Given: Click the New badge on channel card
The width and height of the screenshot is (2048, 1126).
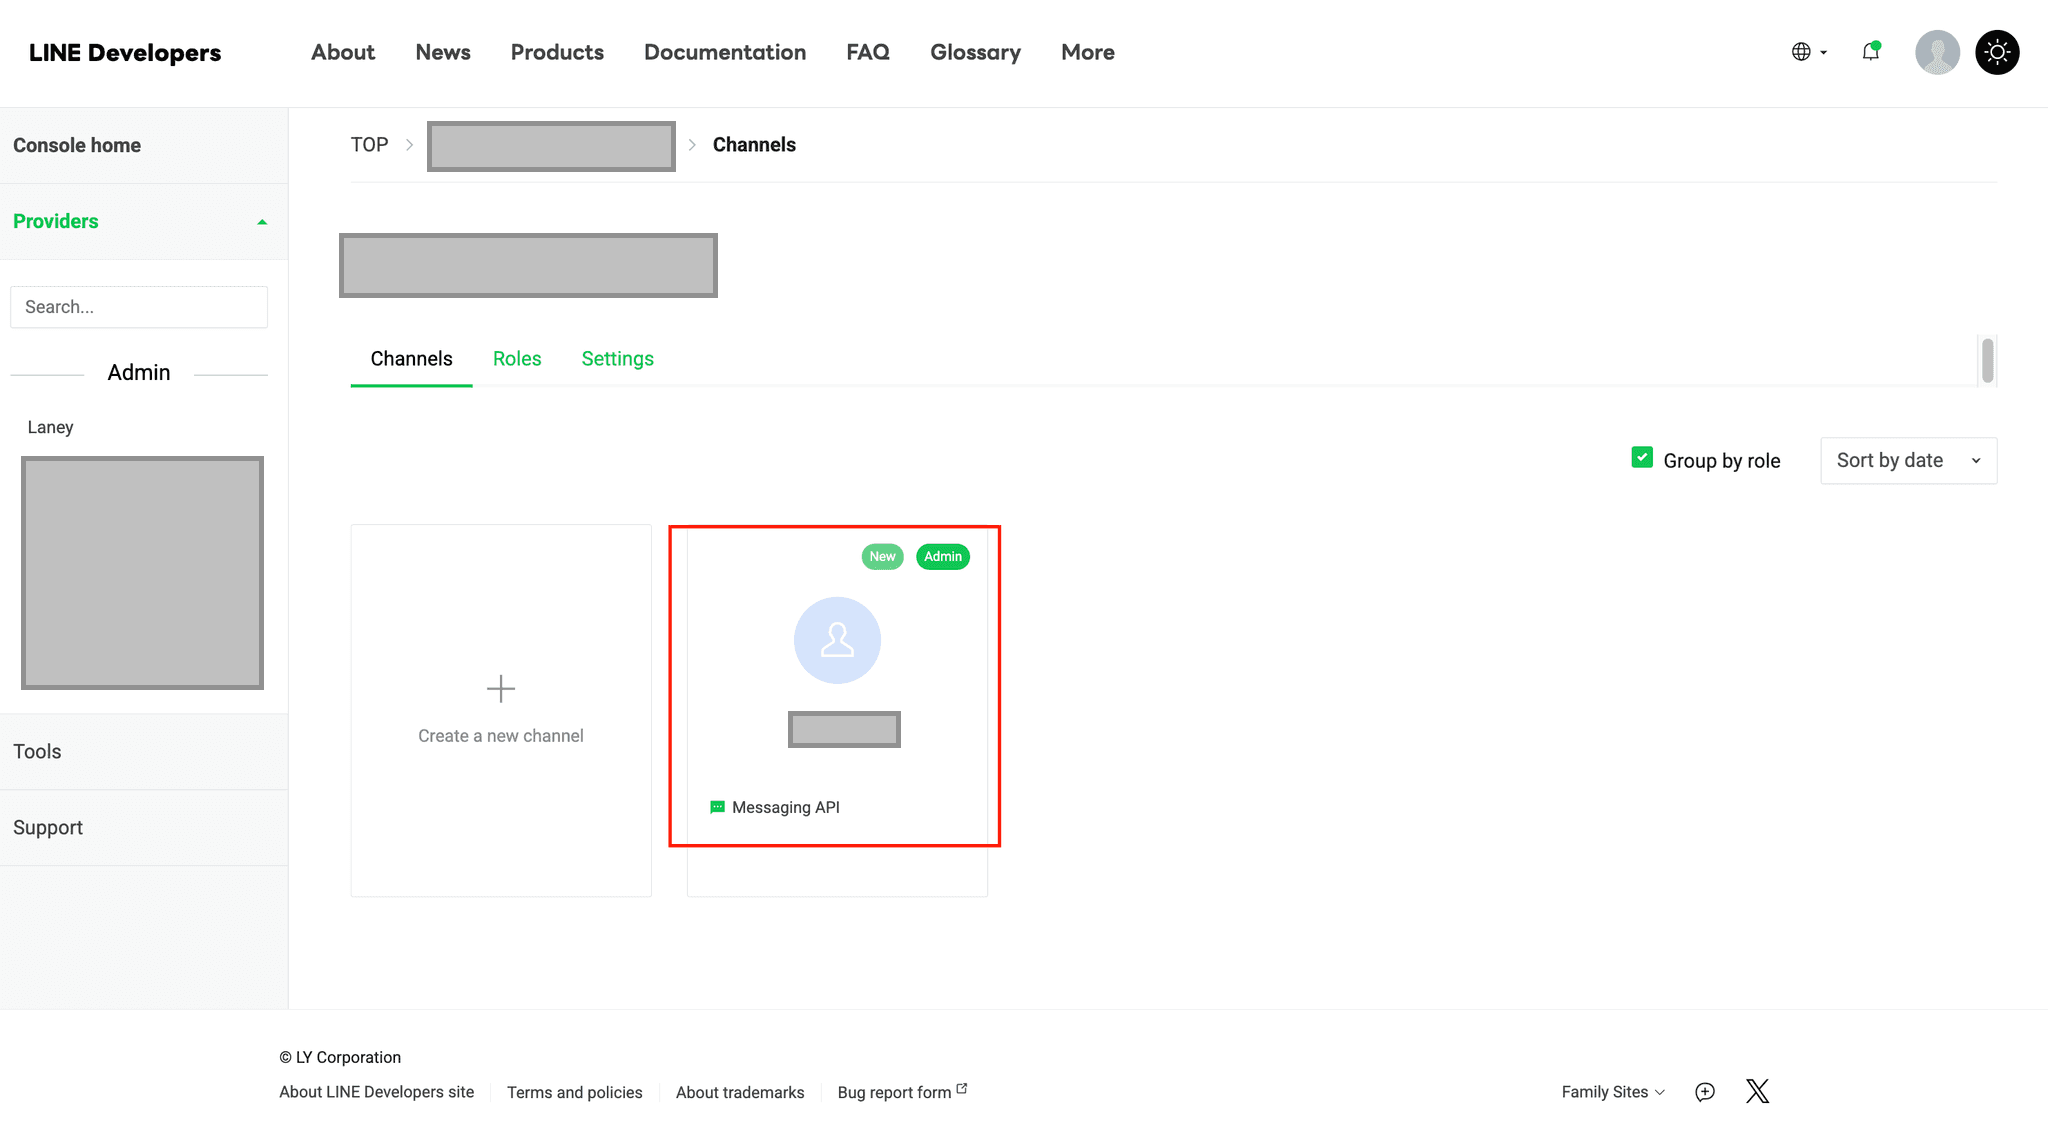Looking at the screenshot, I should coord(882,557).
